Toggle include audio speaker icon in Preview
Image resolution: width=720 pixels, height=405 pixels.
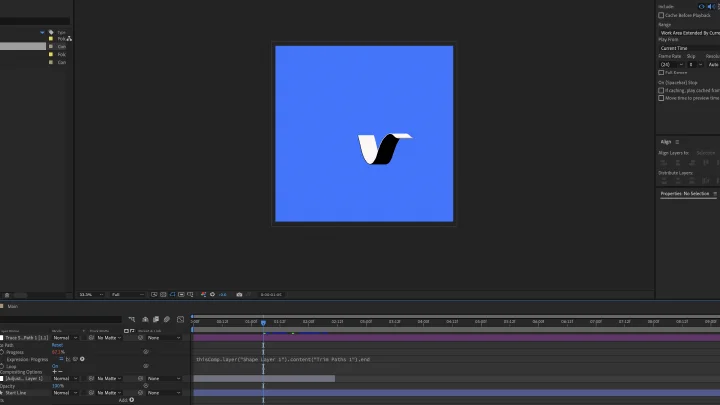click(x=711, y=6)
